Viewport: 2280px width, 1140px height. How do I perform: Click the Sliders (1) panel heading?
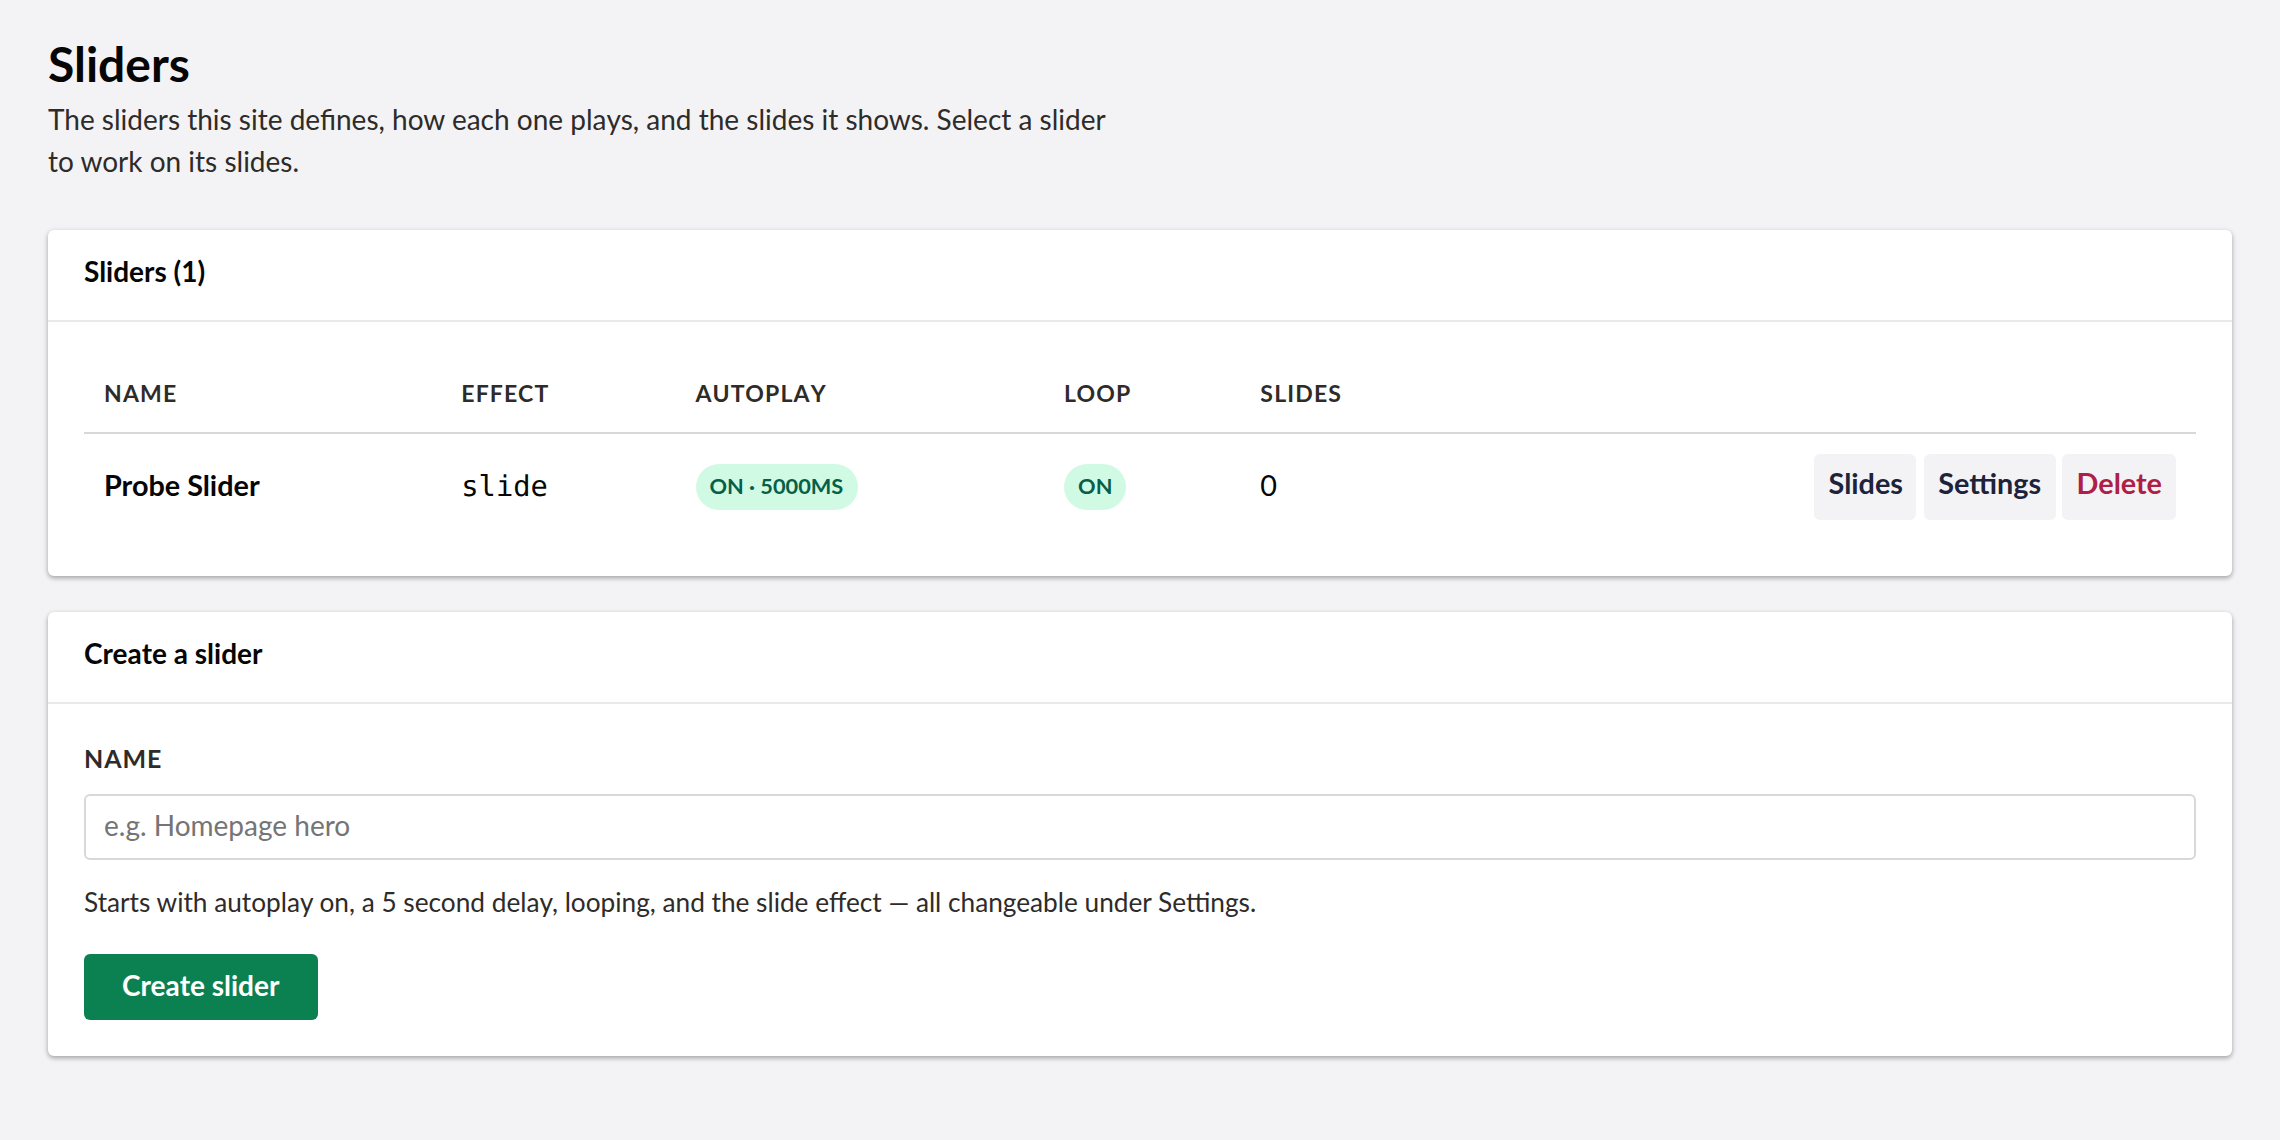[x=145, y=273]
